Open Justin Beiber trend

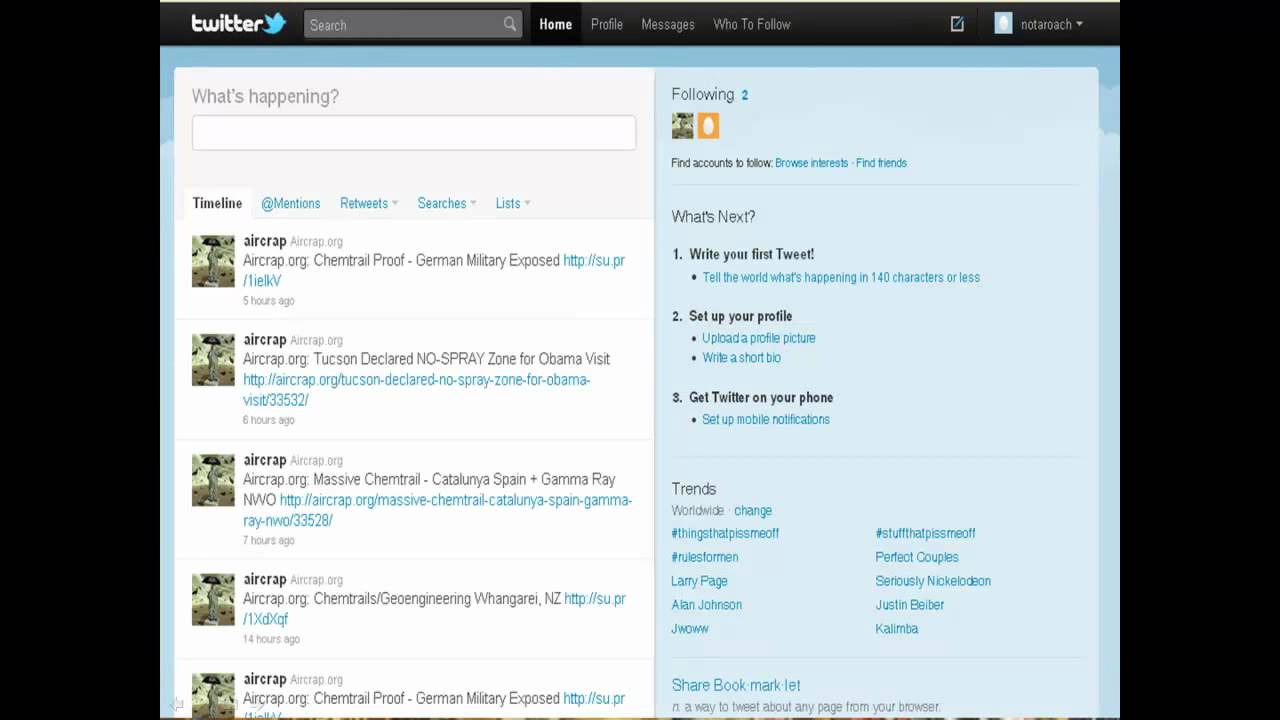point(910,606)
